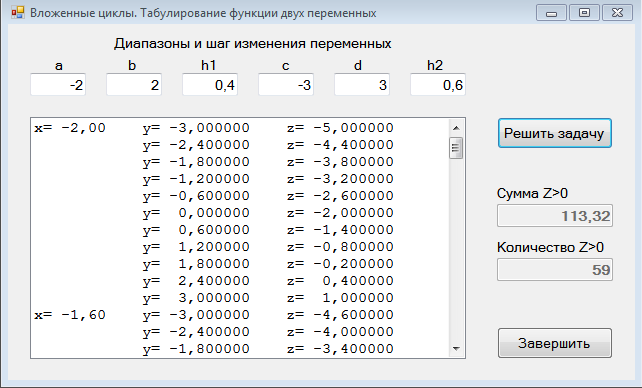Click the Завершить button
The image size is (642, 388).
[x=554, y=343]
